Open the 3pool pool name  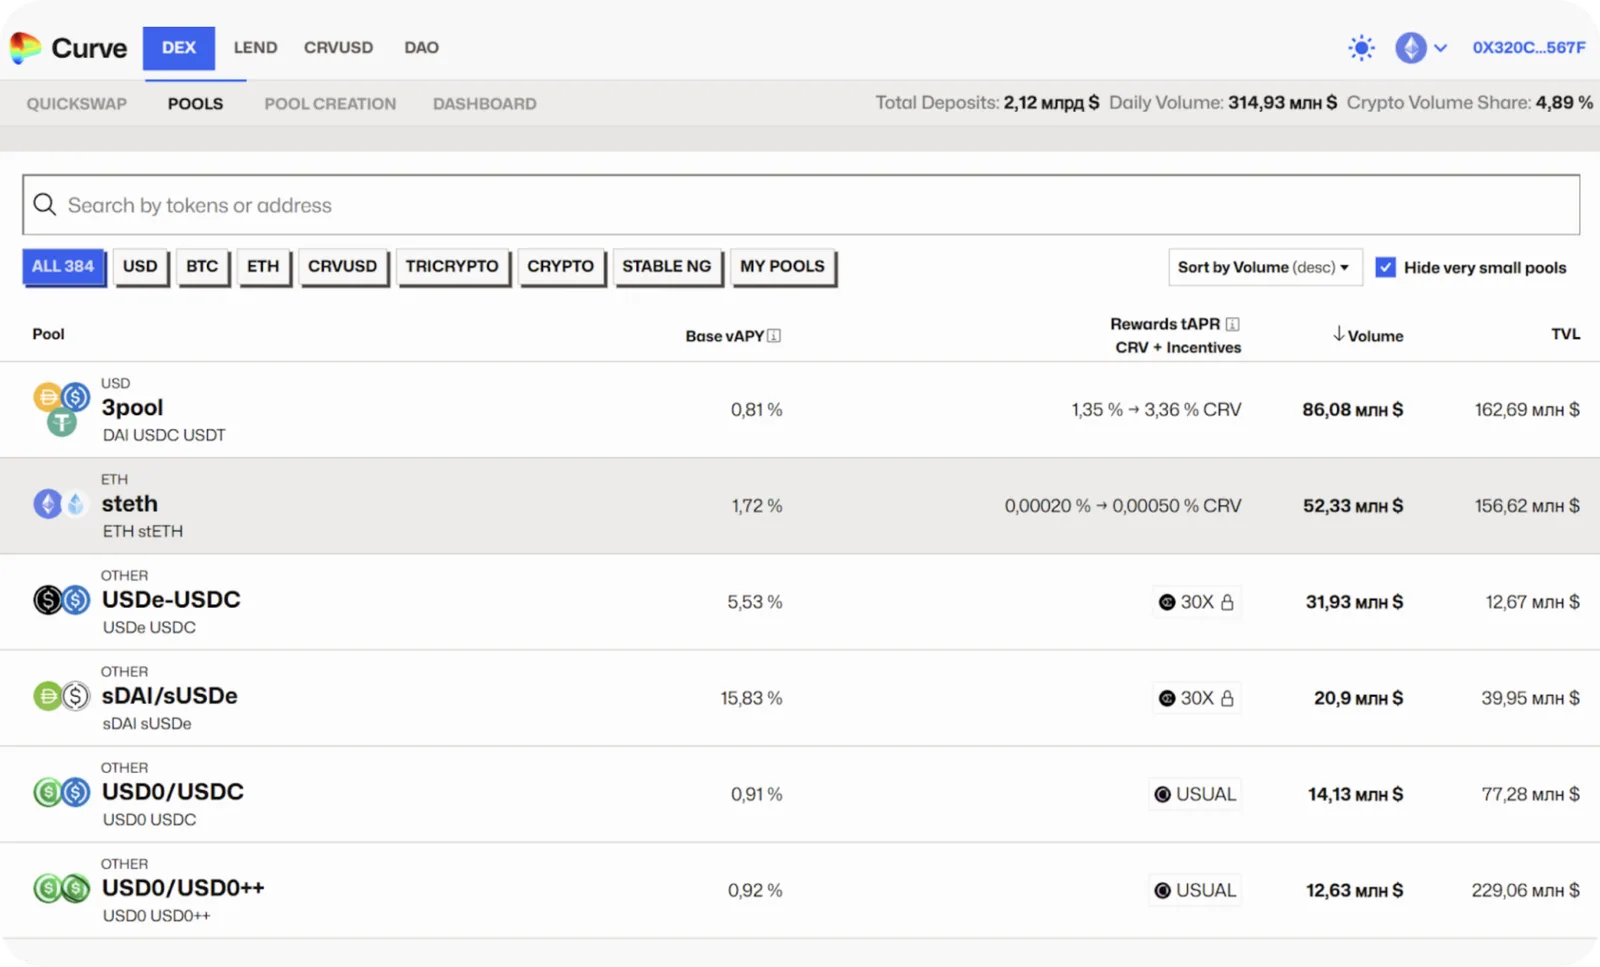[132, 408]
